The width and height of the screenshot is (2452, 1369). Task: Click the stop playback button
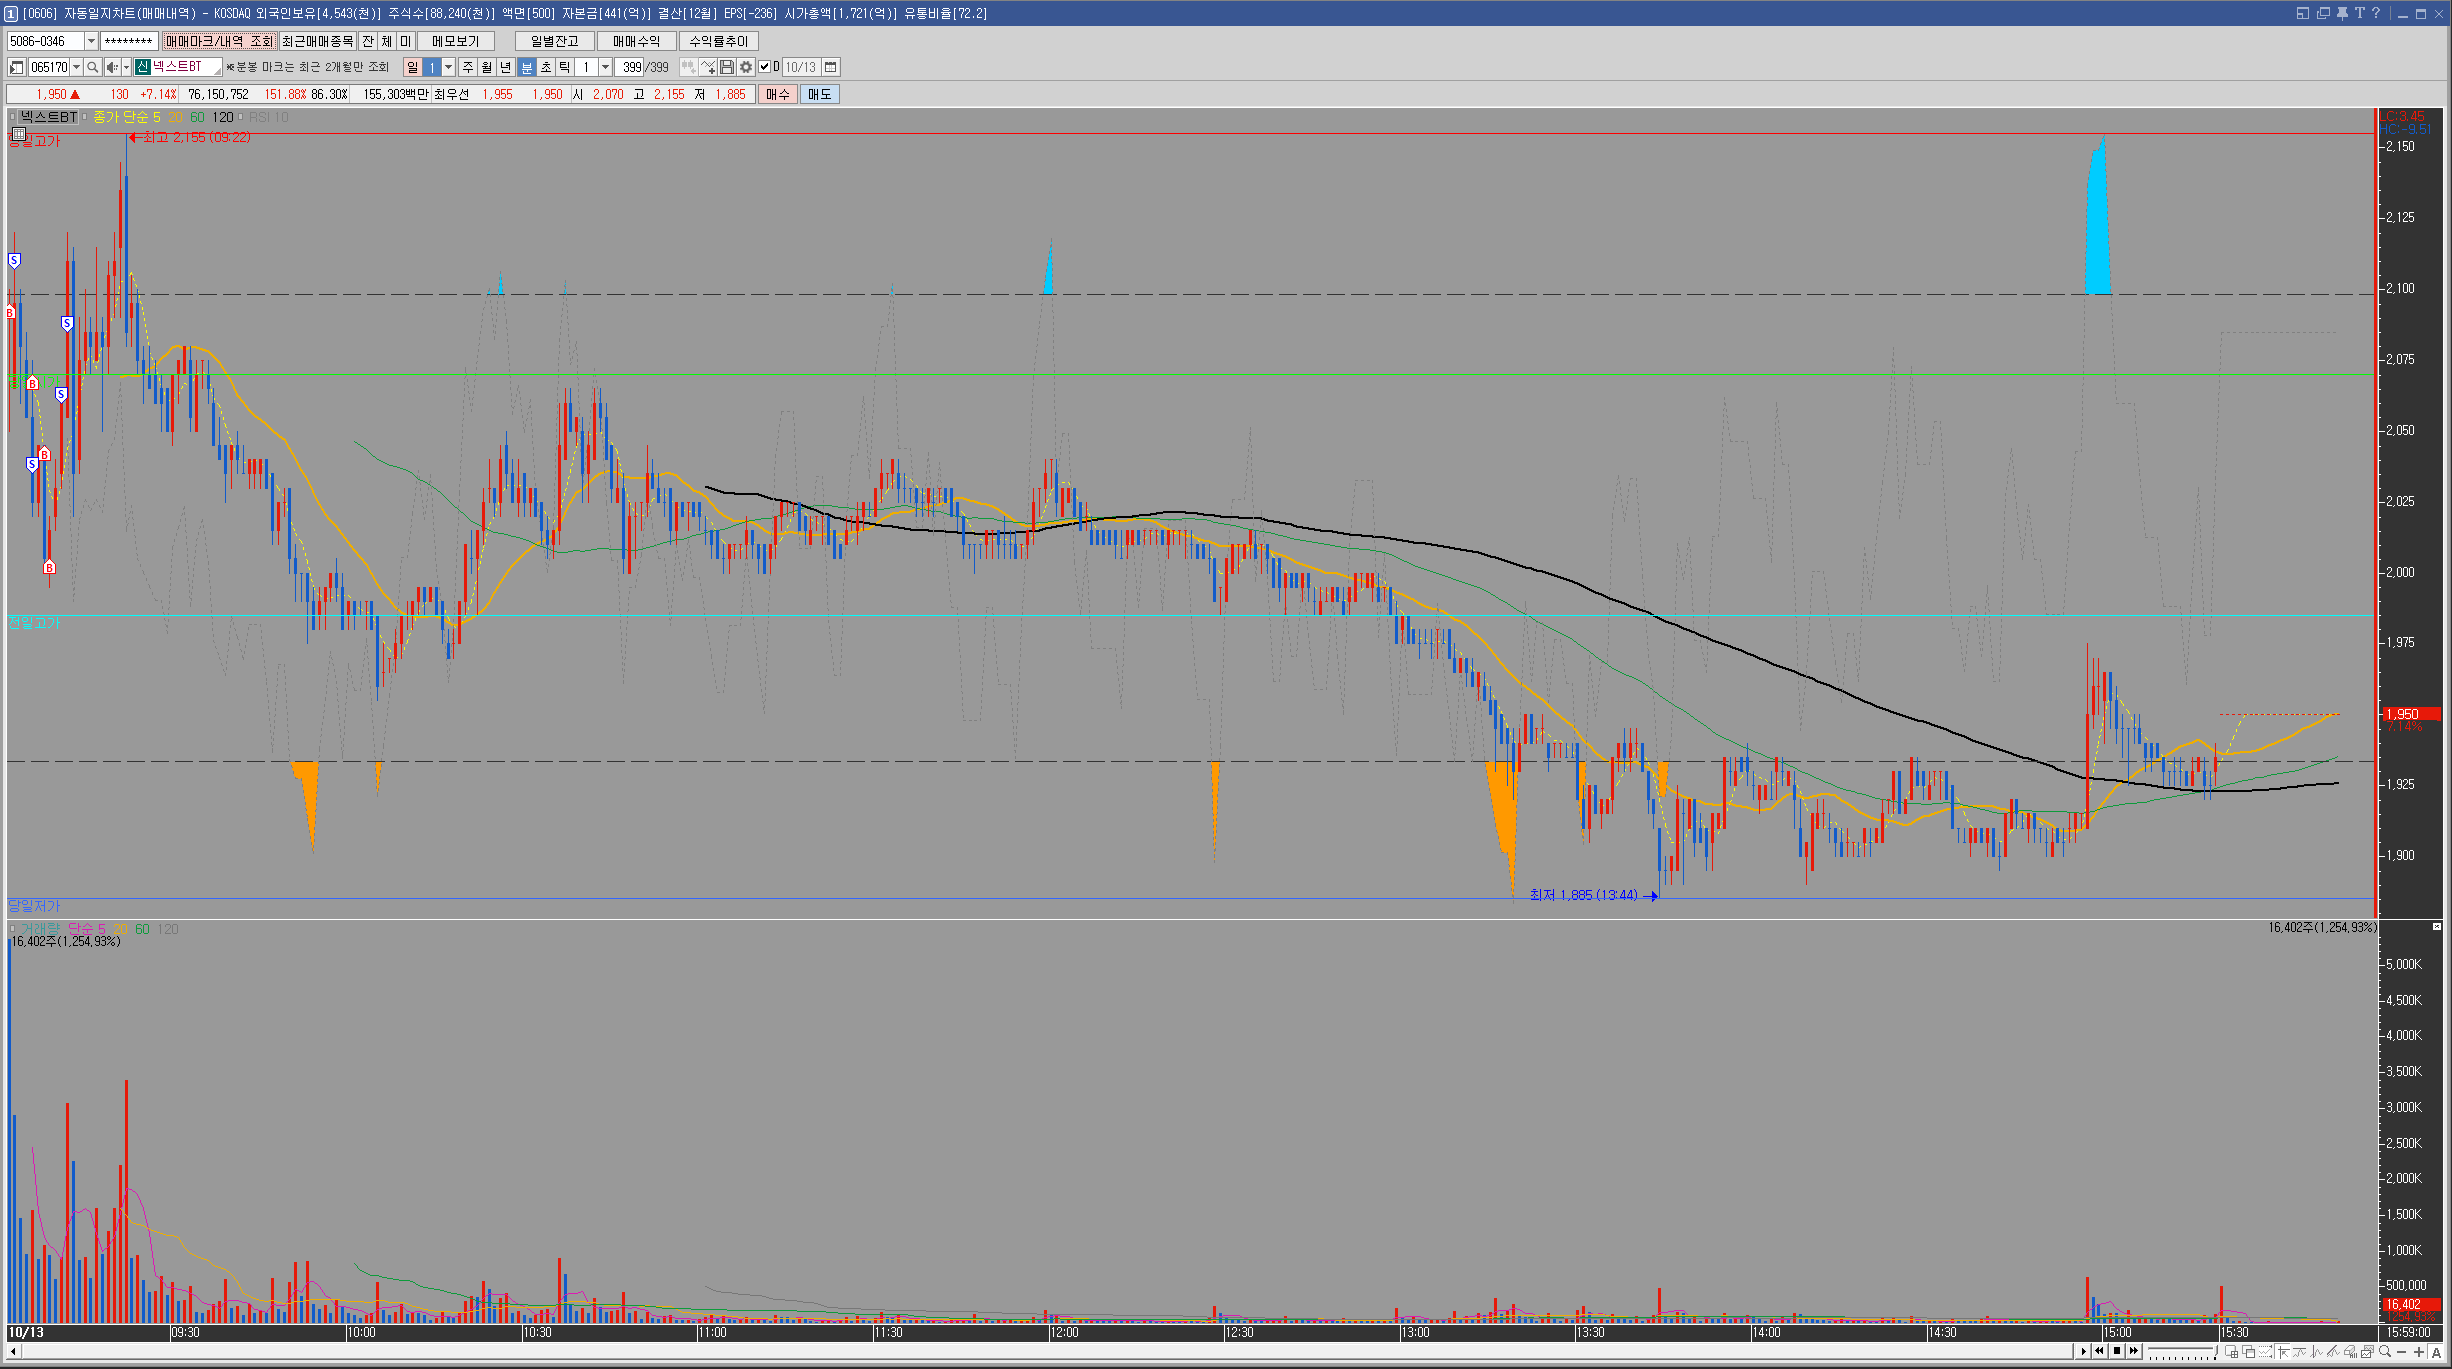tap(2116, 1351)
